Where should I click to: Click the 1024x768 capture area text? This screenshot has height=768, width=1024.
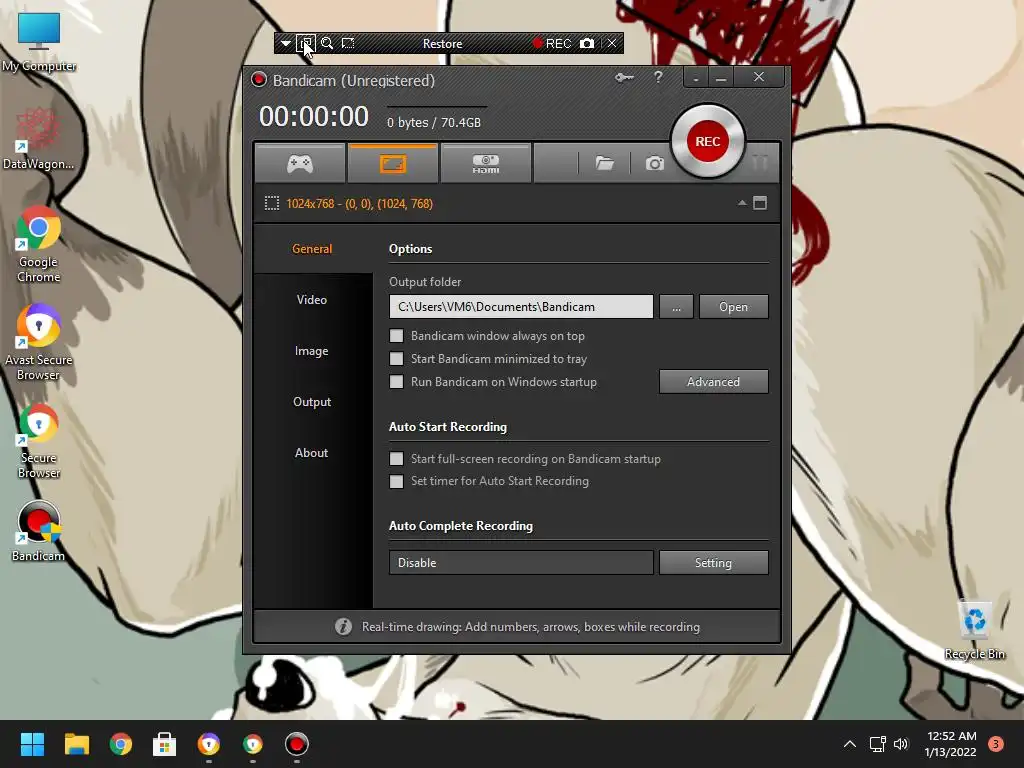point(359,204)
